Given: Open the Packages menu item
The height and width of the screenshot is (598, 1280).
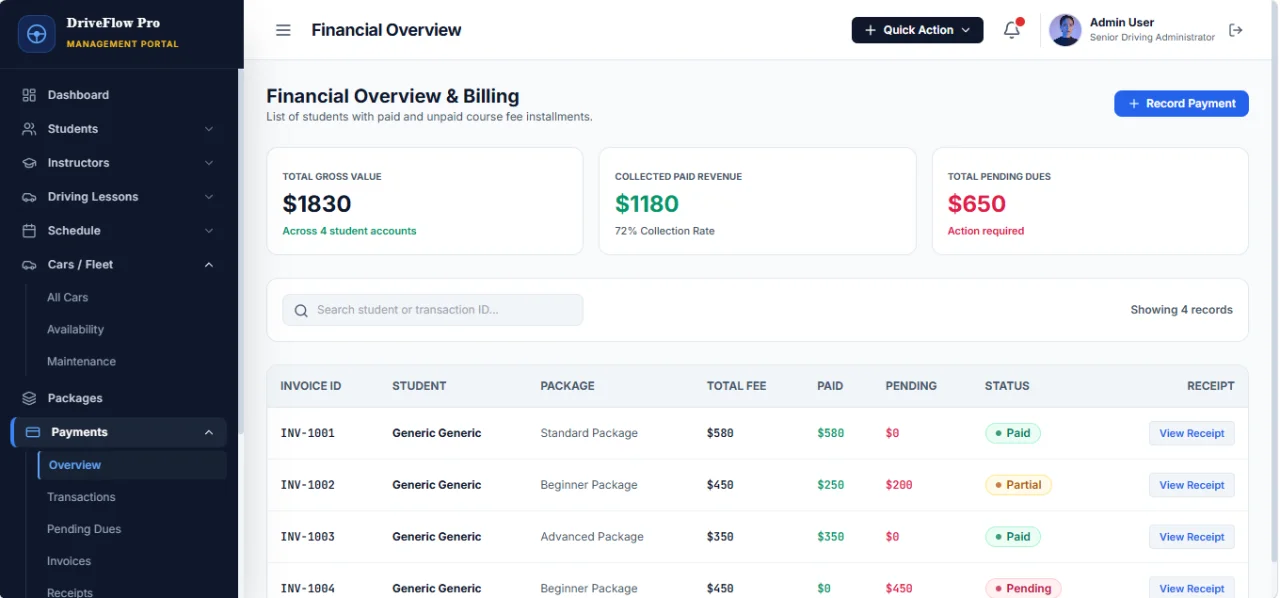Looking at the screenshot, I should tap(119, 398).
